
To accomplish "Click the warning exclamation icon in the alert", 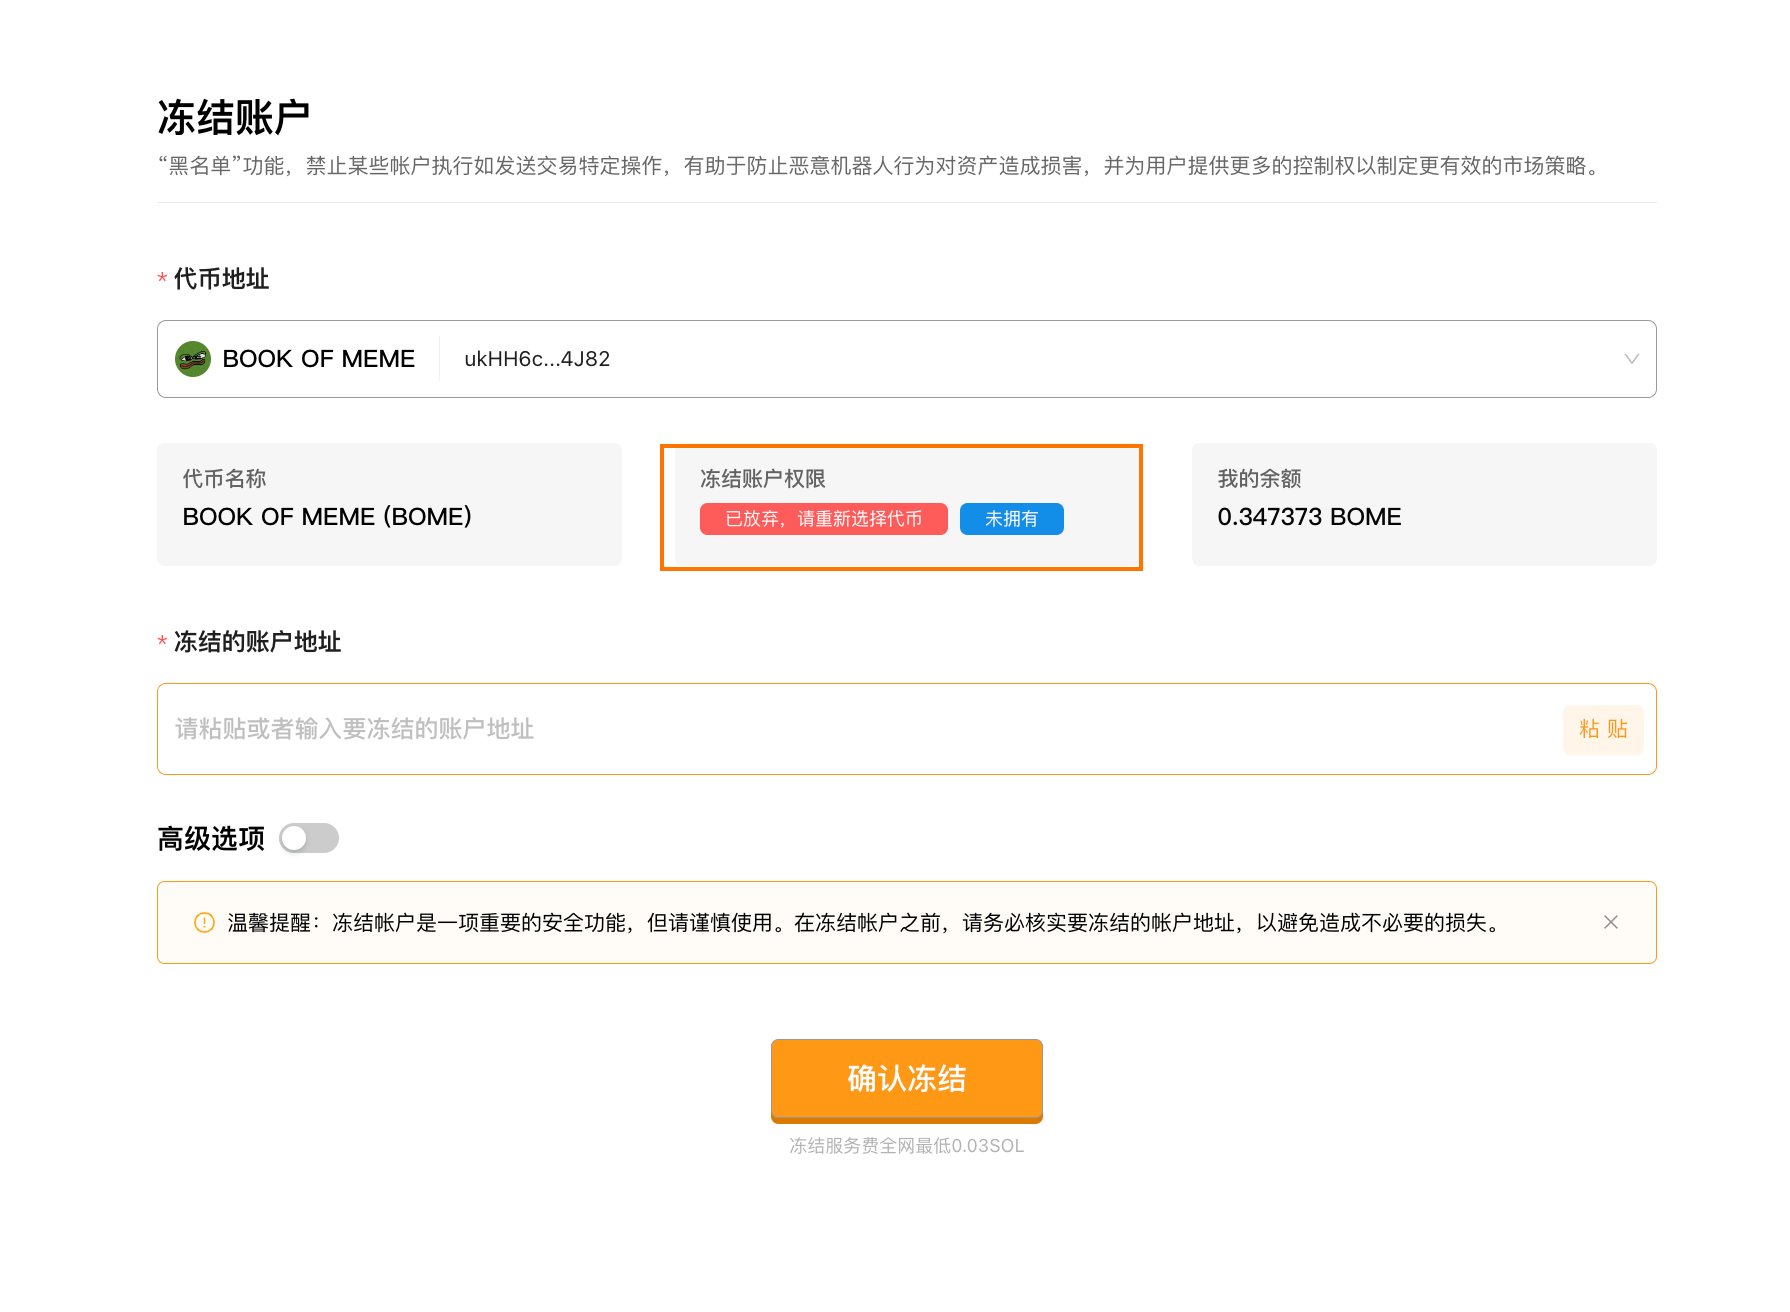I will (x=204, y=923).
